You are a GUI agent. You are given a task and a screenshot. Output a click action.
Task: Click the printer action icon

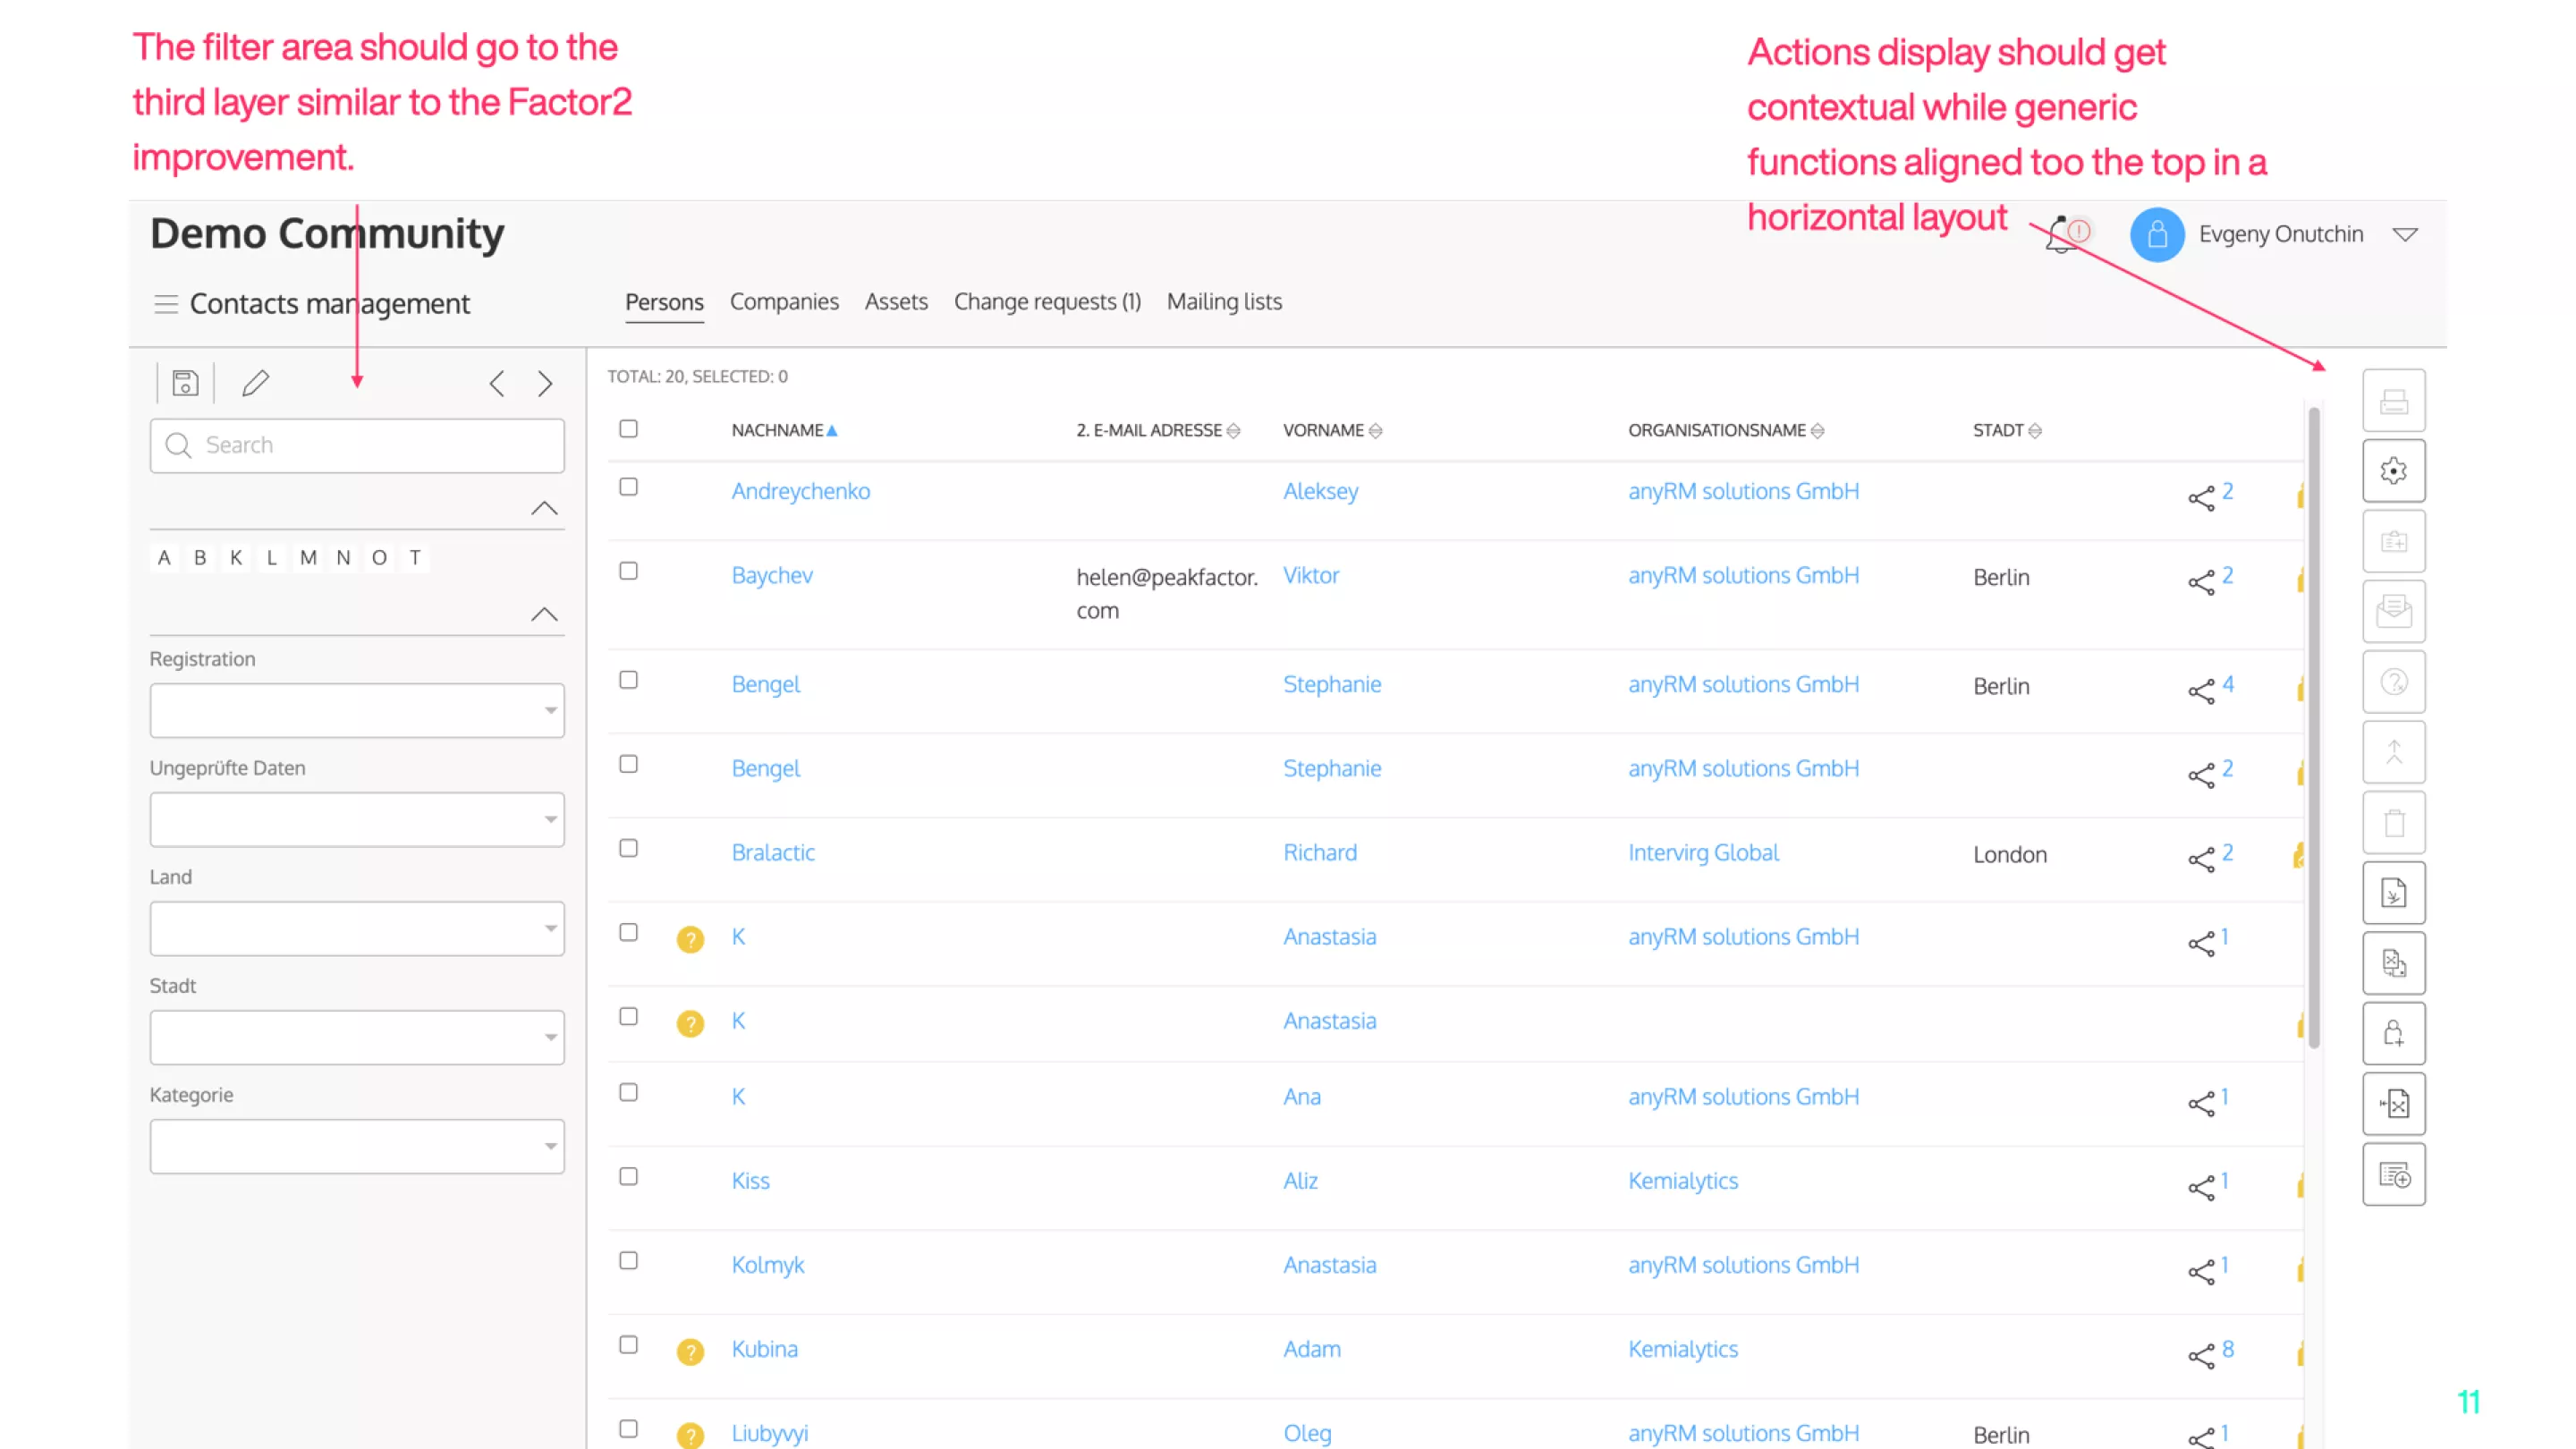(2393, 401)
